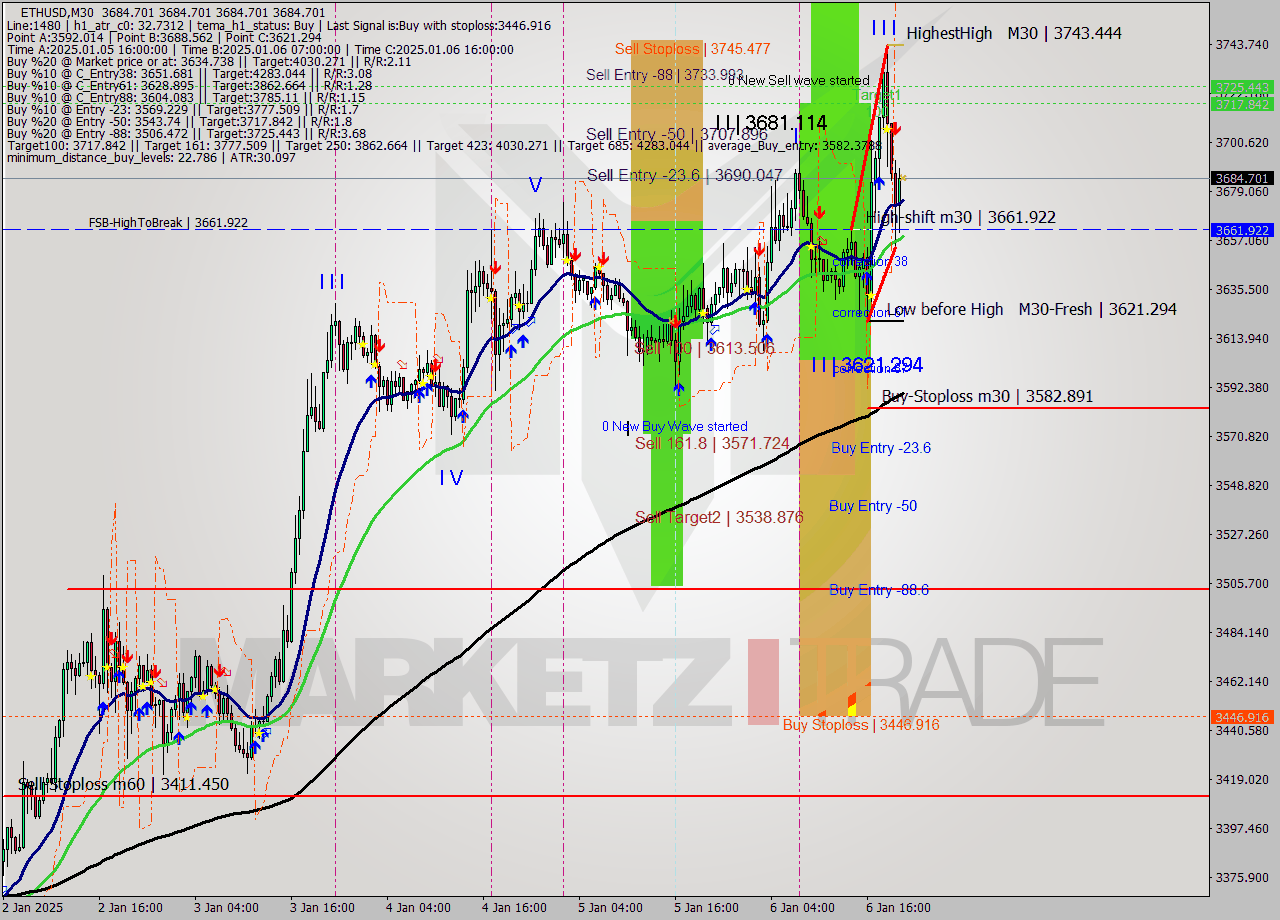The image size is (1280, 920).
Task: Click the 'Sell 161.8 | 3571.724' label
Action: click(712, 443)
